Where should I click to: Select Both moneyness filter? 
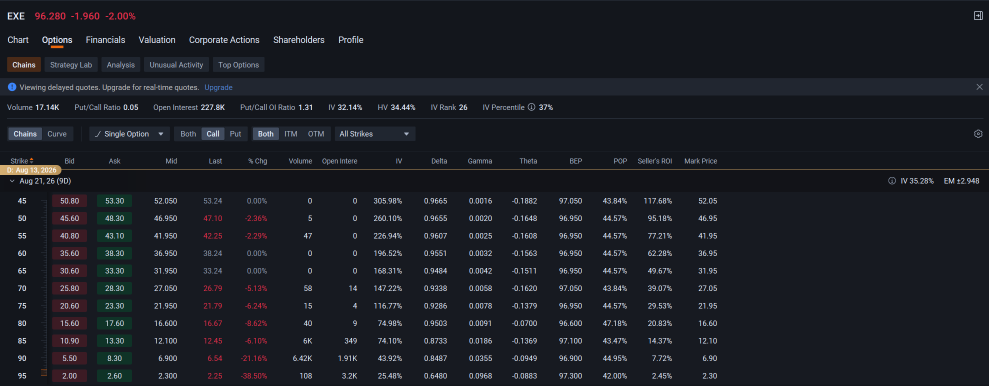266,134
